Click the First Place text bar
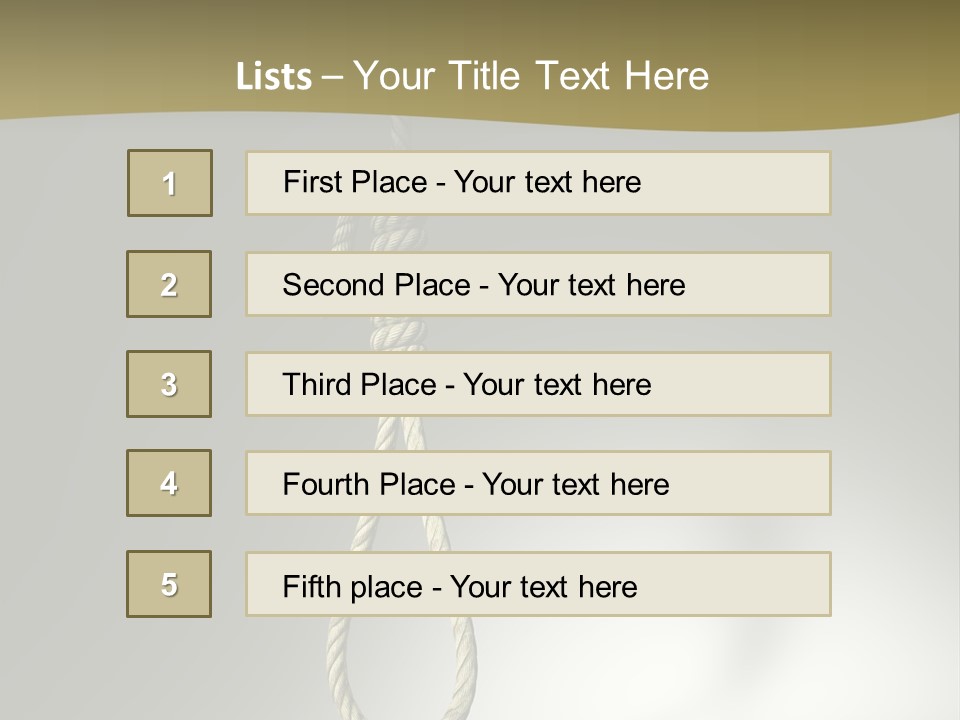Screen dimensions: 960x720 click(x=538, y=183)
